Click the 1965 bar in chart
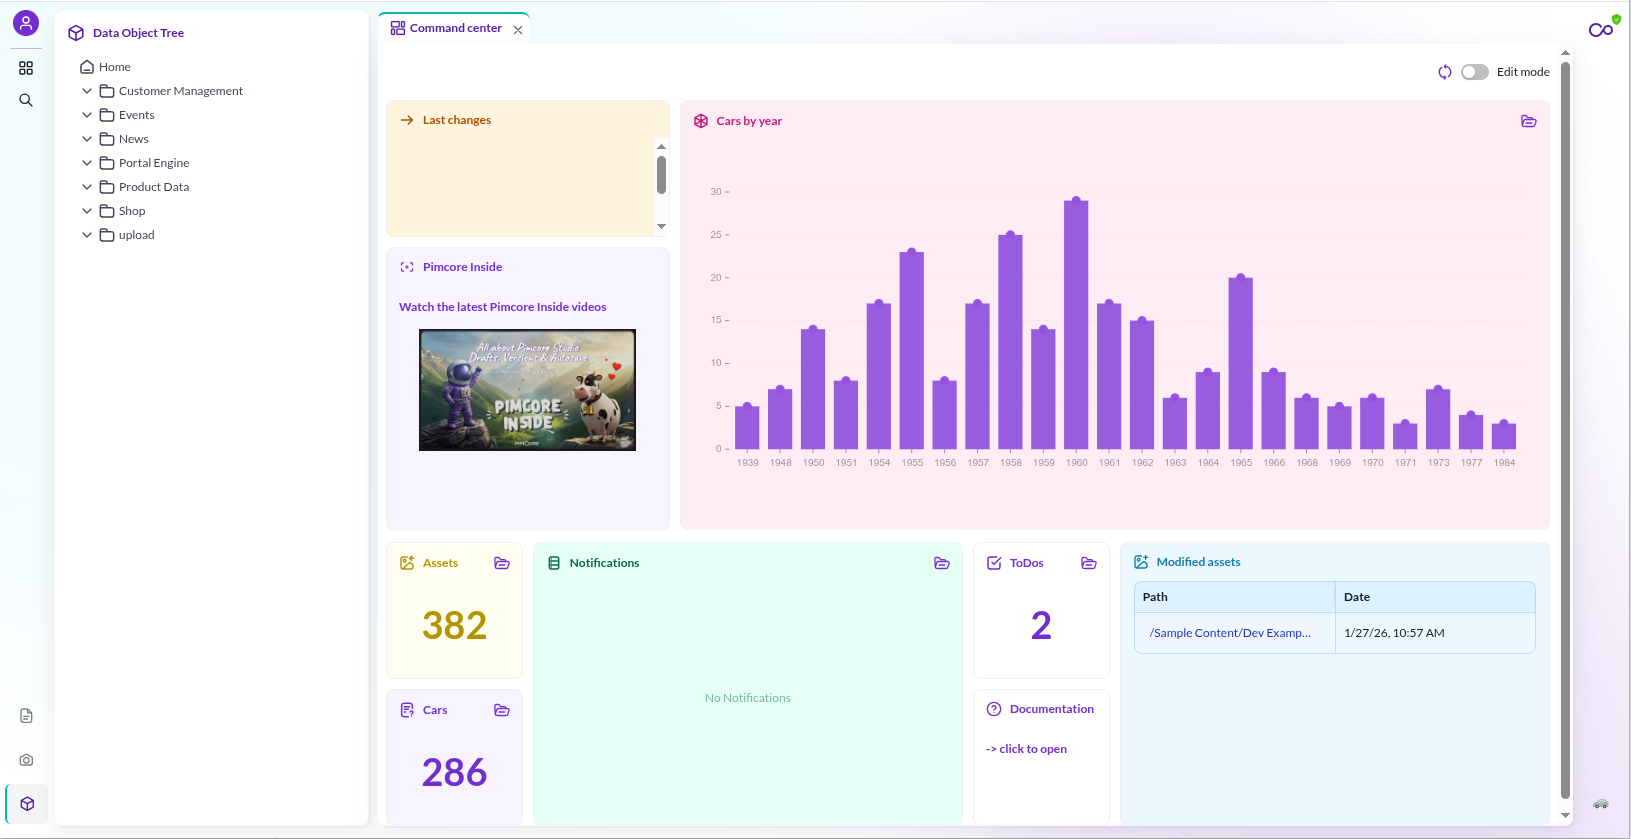This screenshot has height=839, width=1631. point(1241,363)
